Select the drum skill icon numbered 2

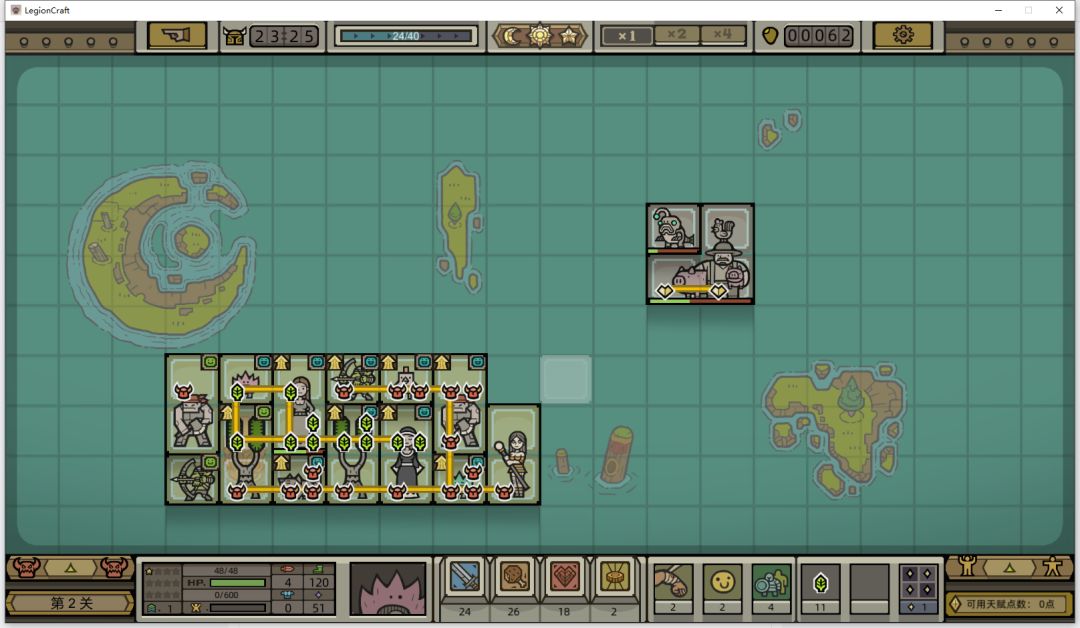[x=614, y=576]
